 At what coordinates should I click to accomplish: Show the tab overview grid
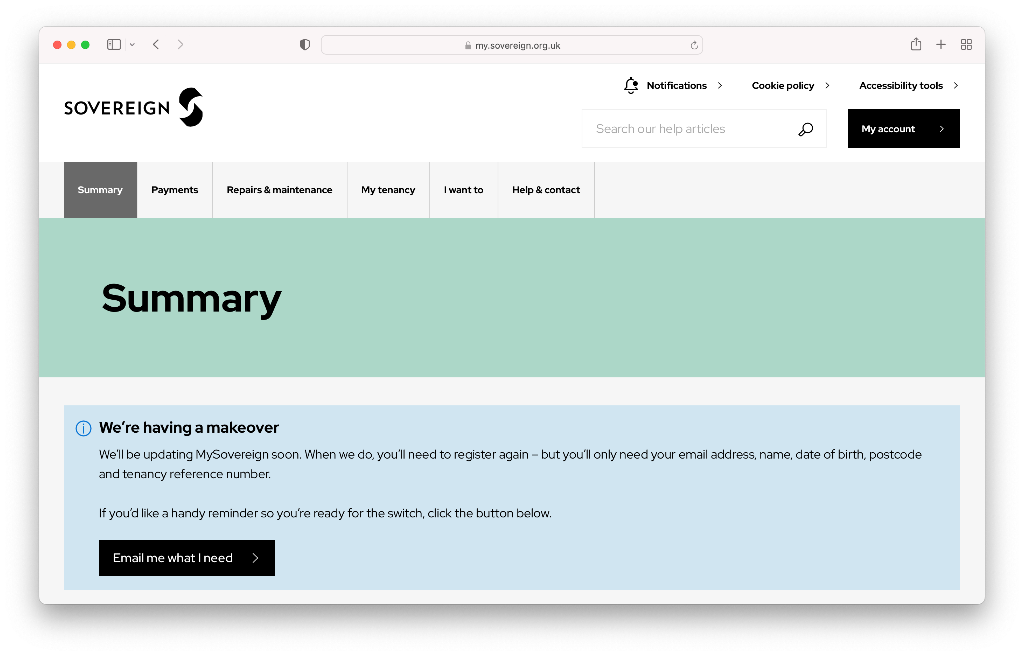click(x=966, y=44)
